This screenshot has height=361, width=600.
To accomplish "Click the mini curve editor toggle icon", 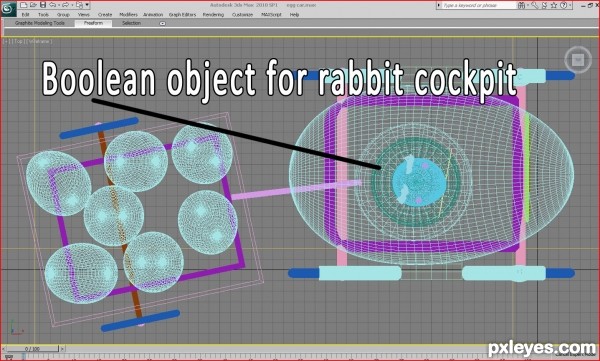I will (x=9, y=356).
